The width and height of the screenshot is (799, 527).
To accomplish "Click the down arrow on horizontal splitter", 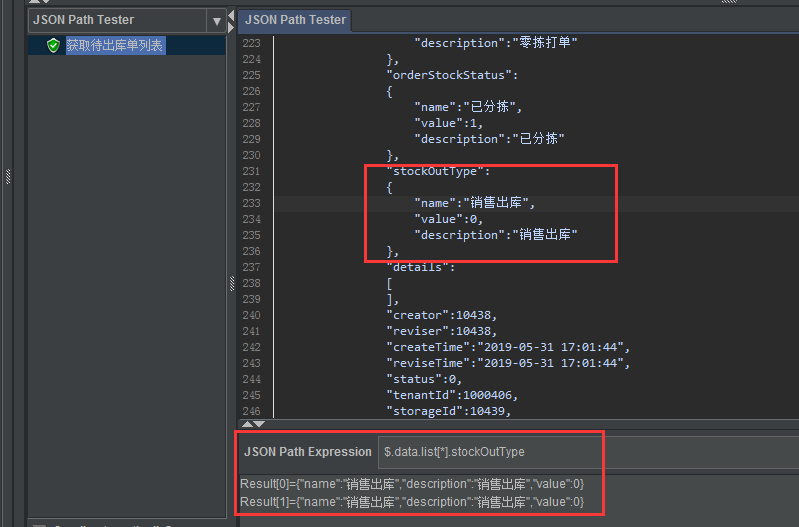I will coord(259,424).
